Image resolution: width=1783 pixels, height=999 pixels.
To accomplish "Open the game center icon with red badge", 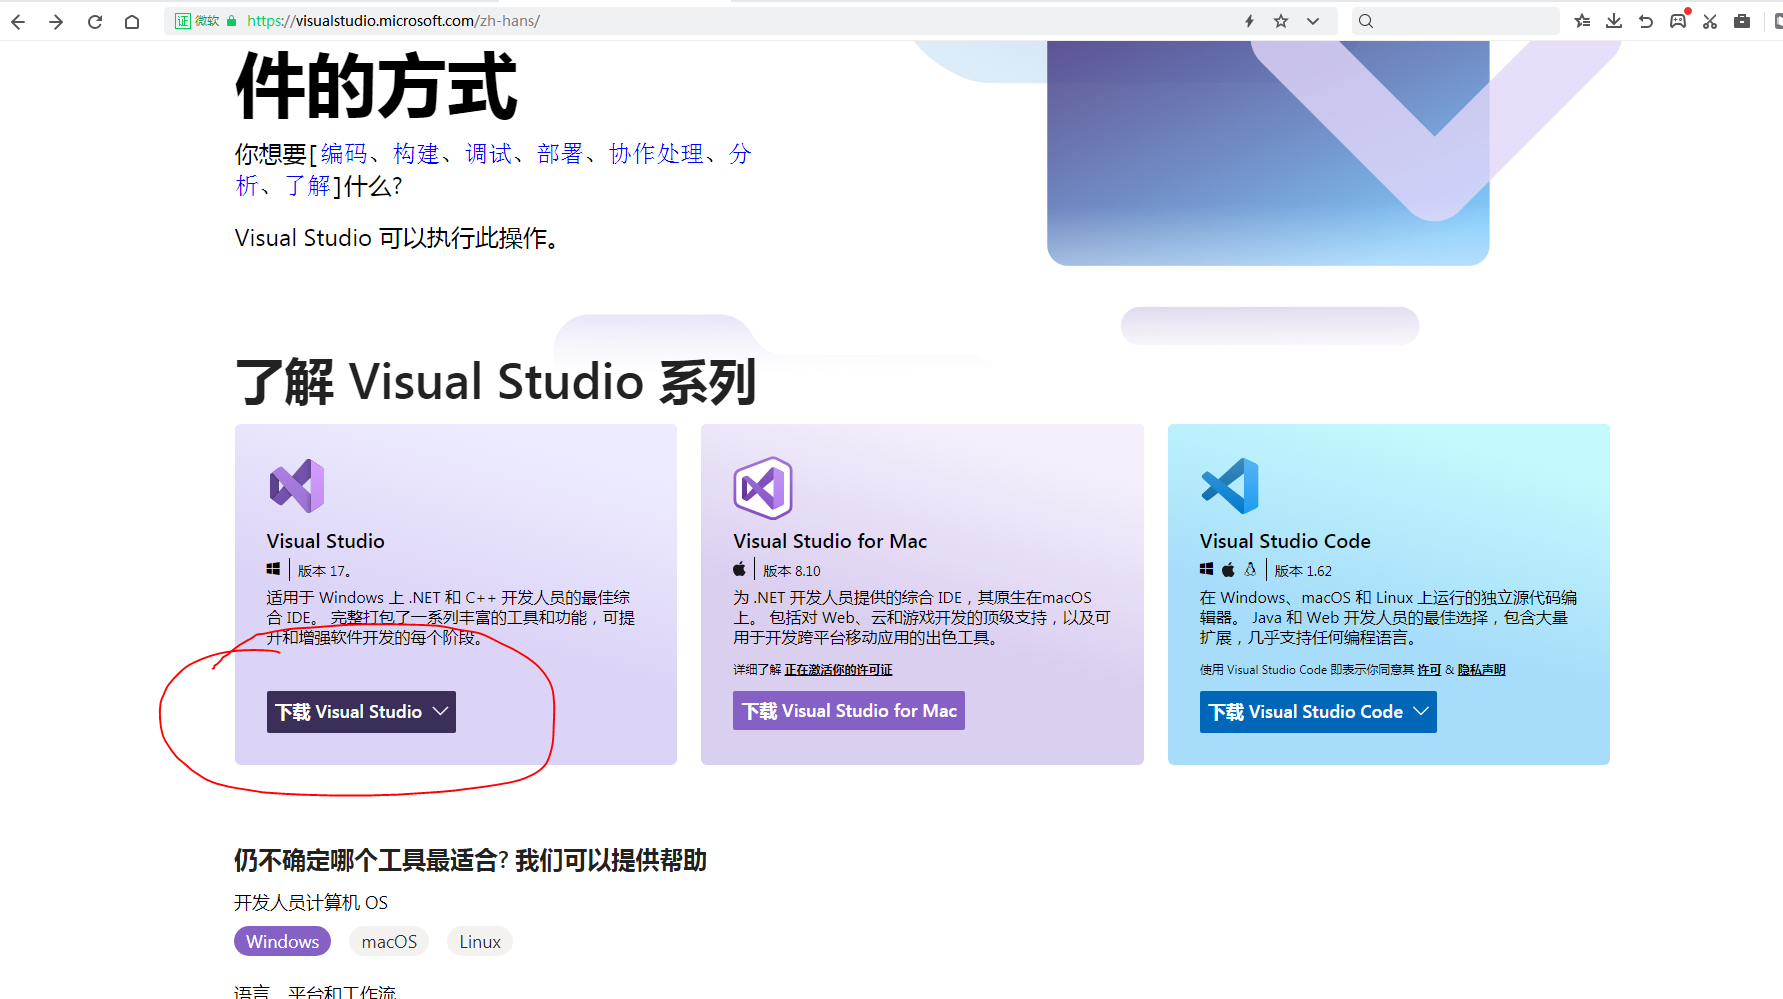I will [x=1677, y=20].
